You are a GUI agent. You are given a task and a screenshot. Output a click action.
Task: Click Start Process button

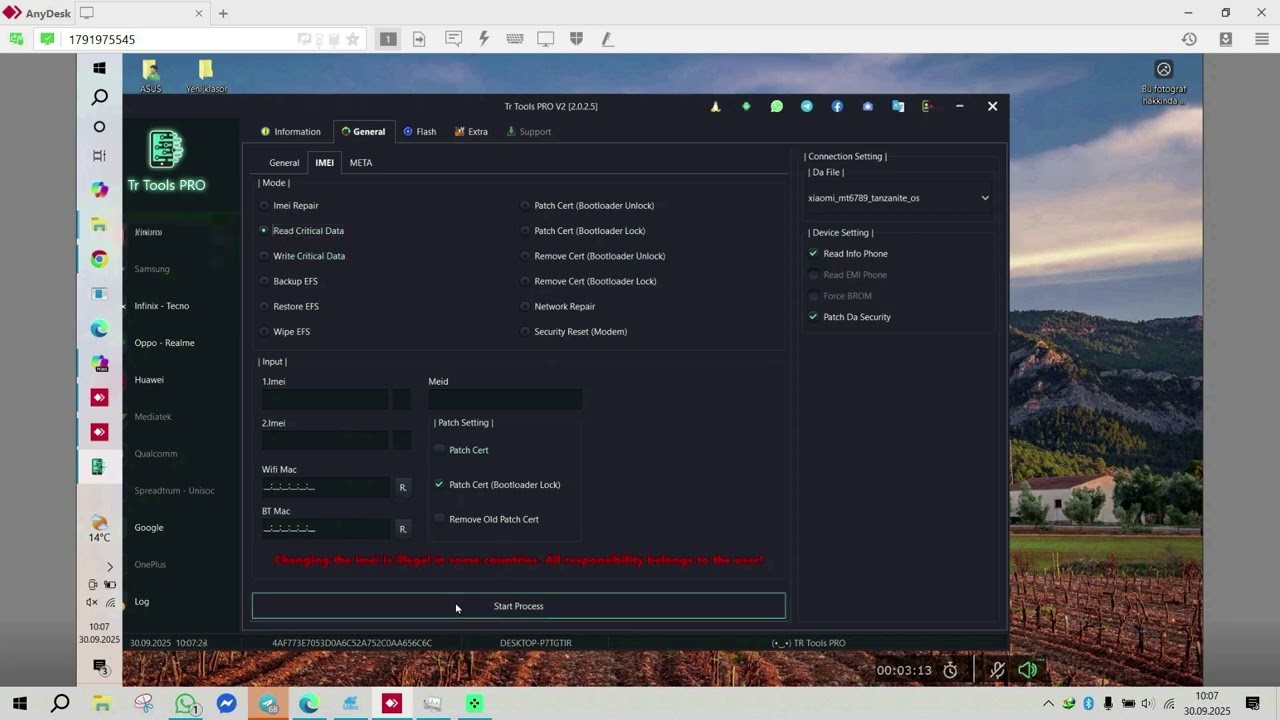pyautogui.click(x=519, y=606)
